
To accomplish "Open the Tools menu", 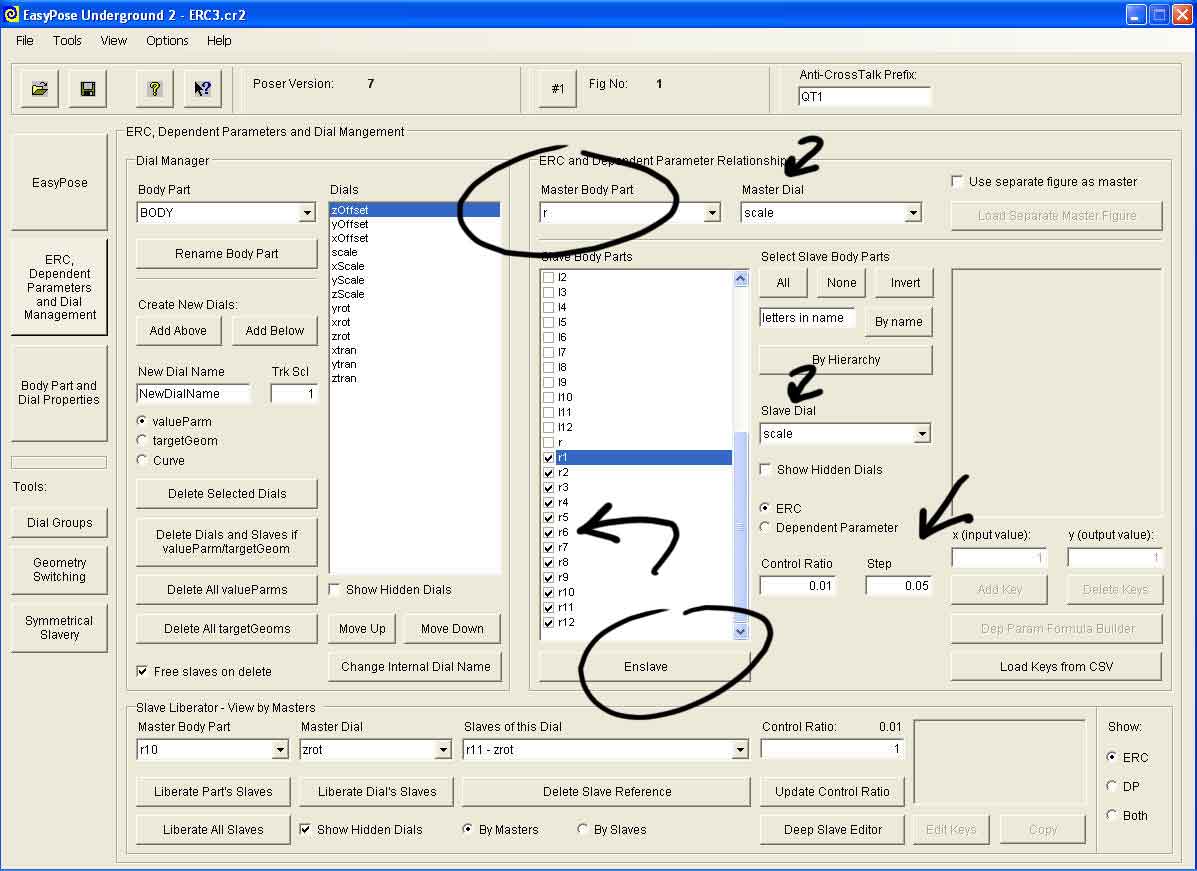I will 67,41.
